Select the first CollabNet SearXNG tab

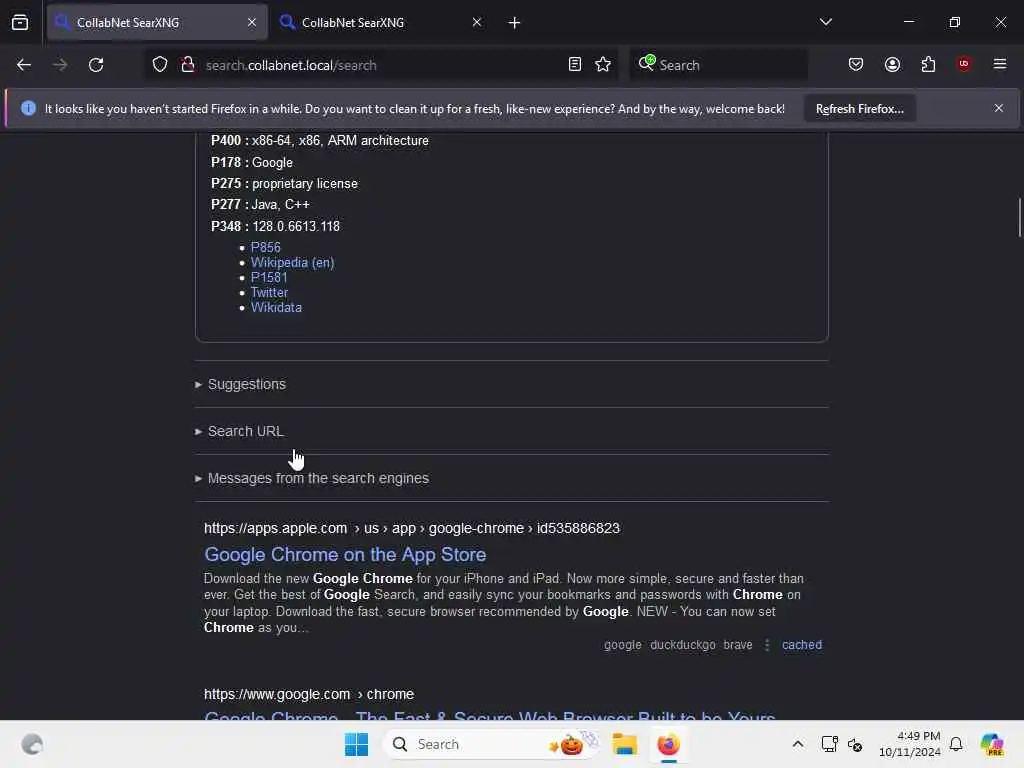(157, 23)
